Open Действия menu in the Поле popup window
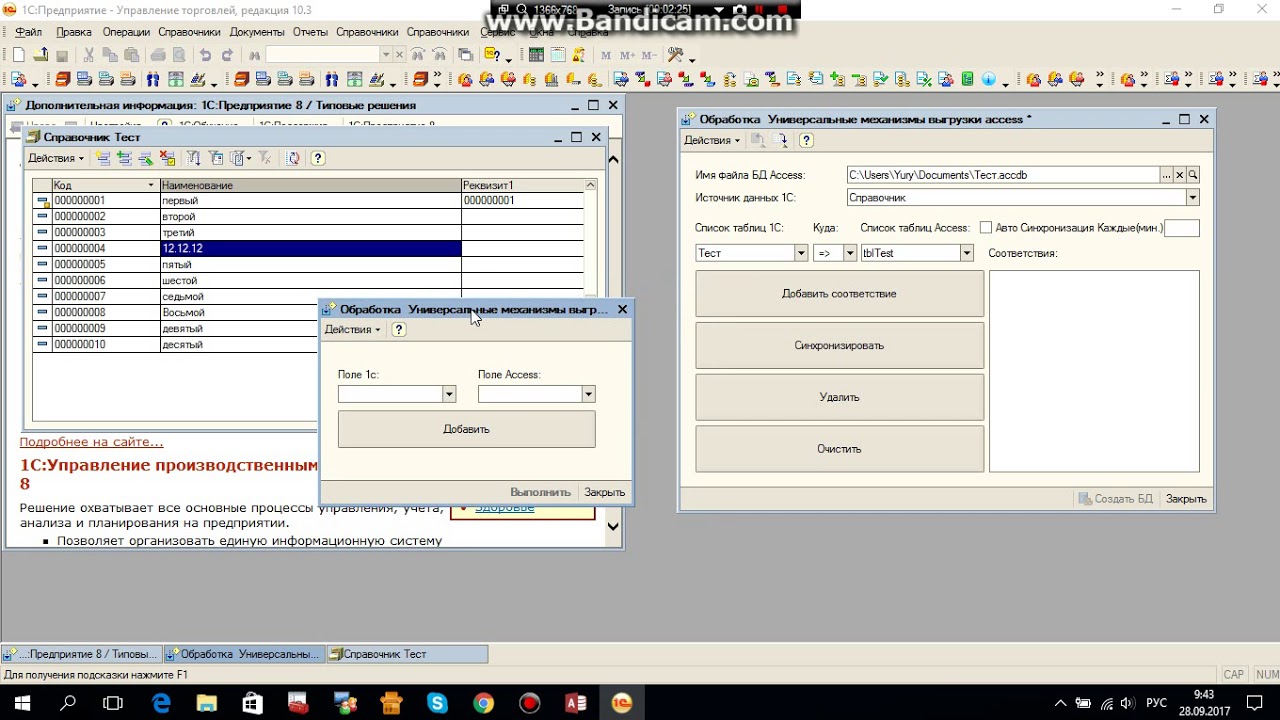This screenshot has height=720, width=1280. click(x=352, y=329)
